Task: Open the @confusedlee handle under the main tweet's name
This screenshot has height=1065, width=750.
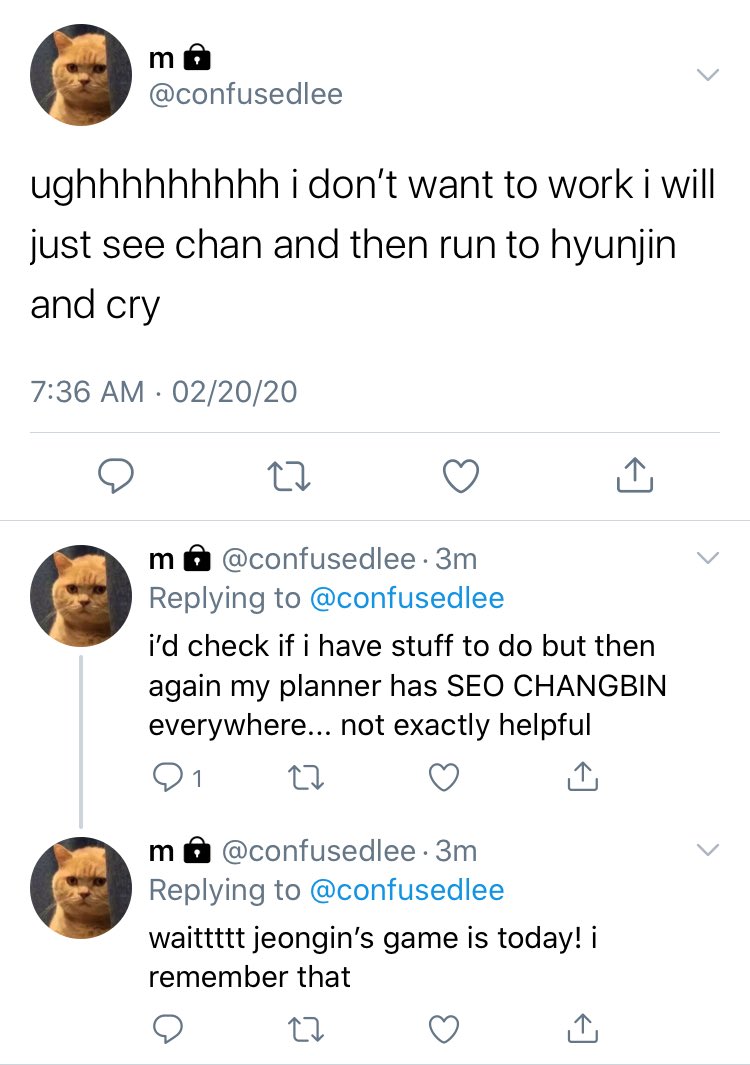Action: click(245, 94)
